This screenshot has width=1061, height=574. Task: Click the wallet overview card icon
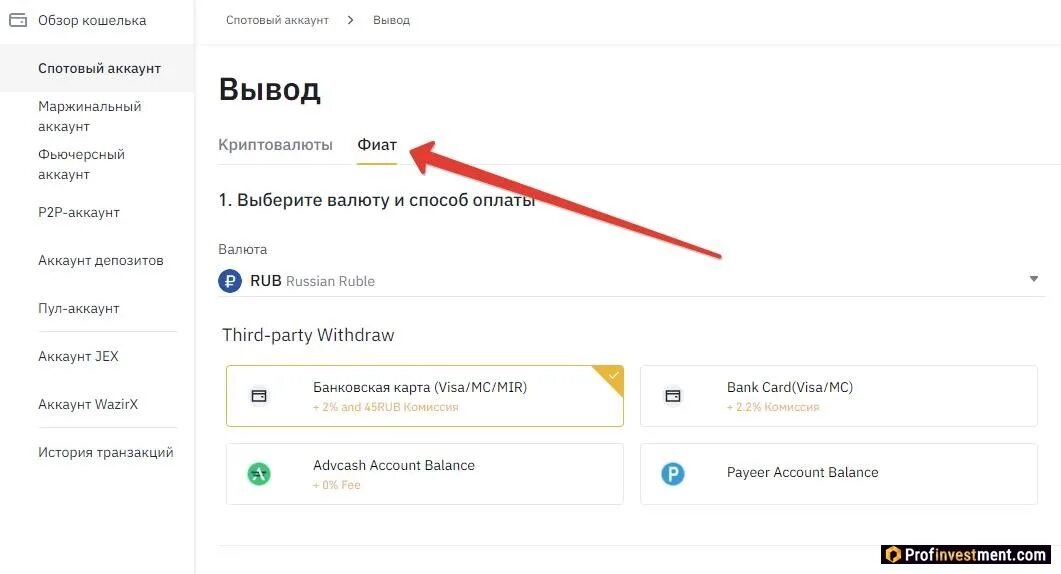pyautogui.click(x=18, y=20)
